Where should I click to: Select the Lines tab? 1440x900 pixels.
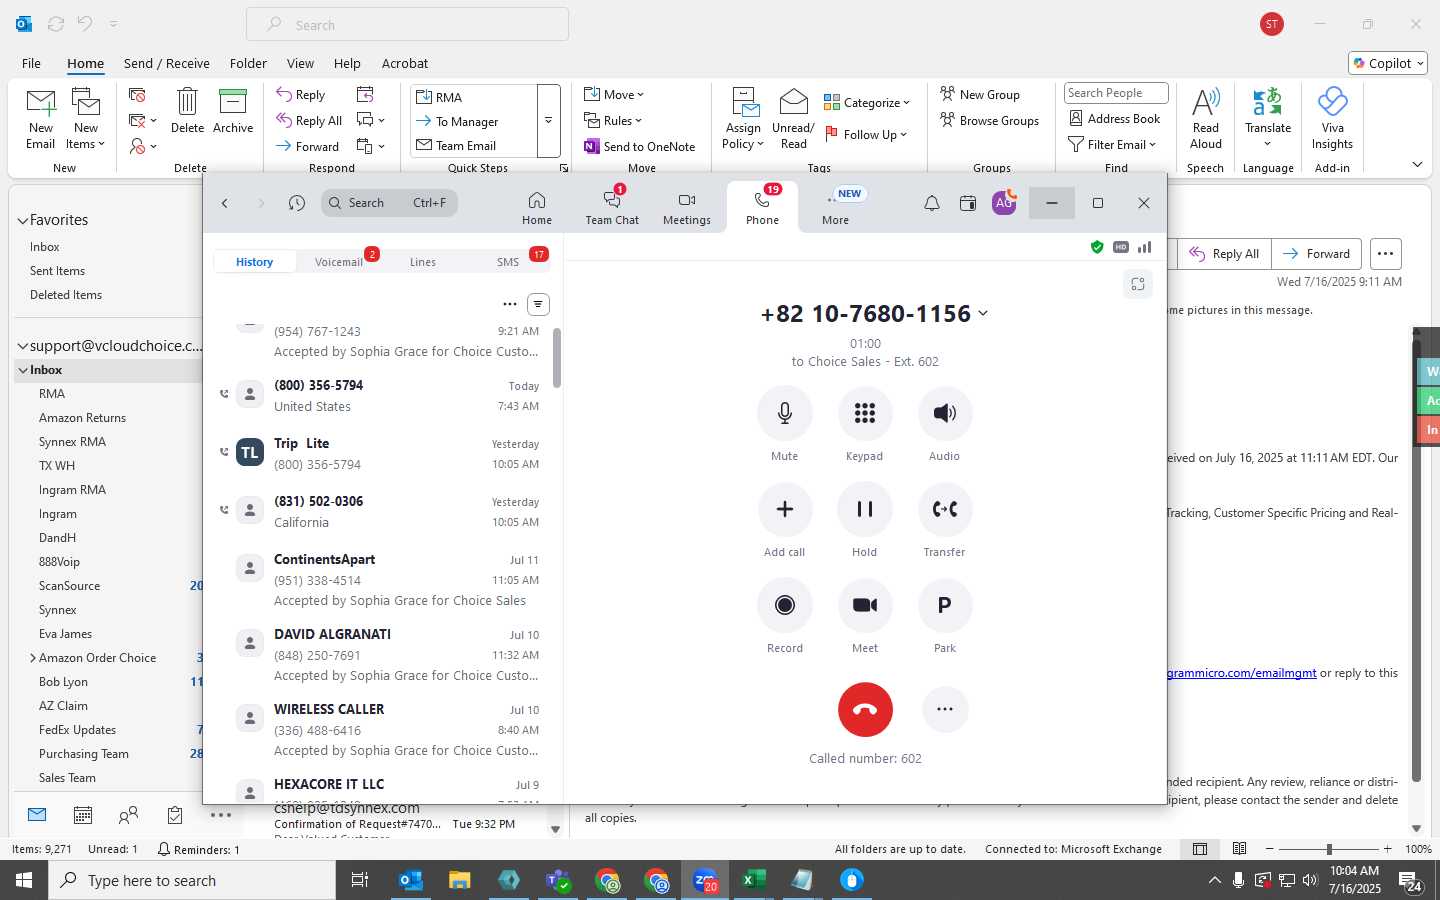click(423, 262)
